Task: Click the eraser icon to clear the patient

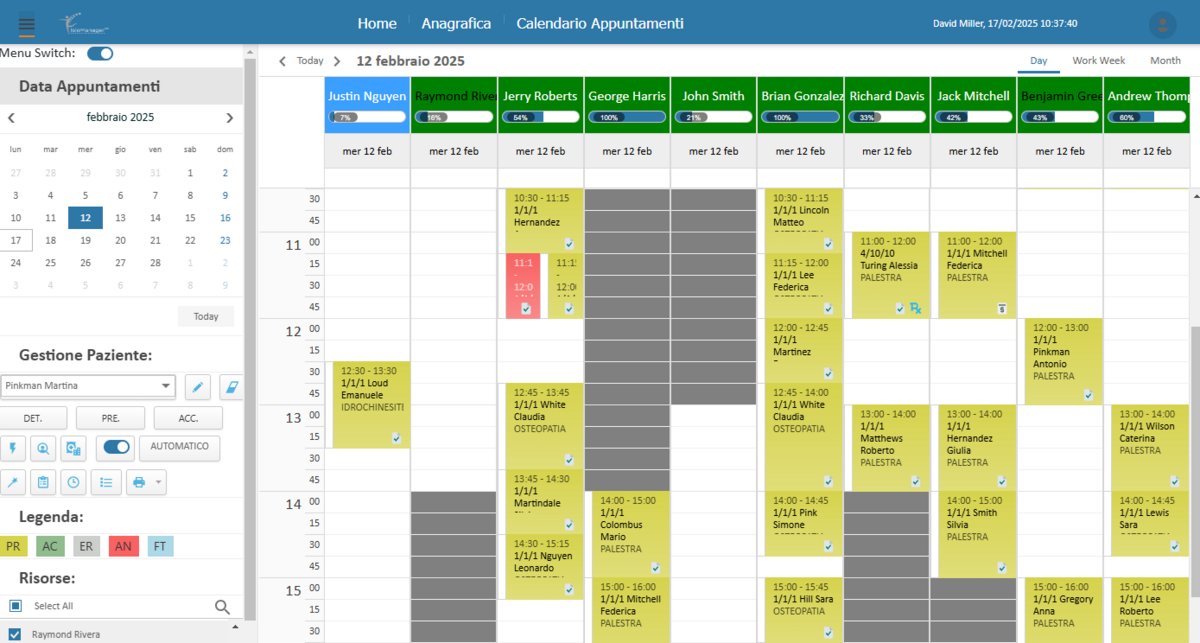Action: coord(231,387)
